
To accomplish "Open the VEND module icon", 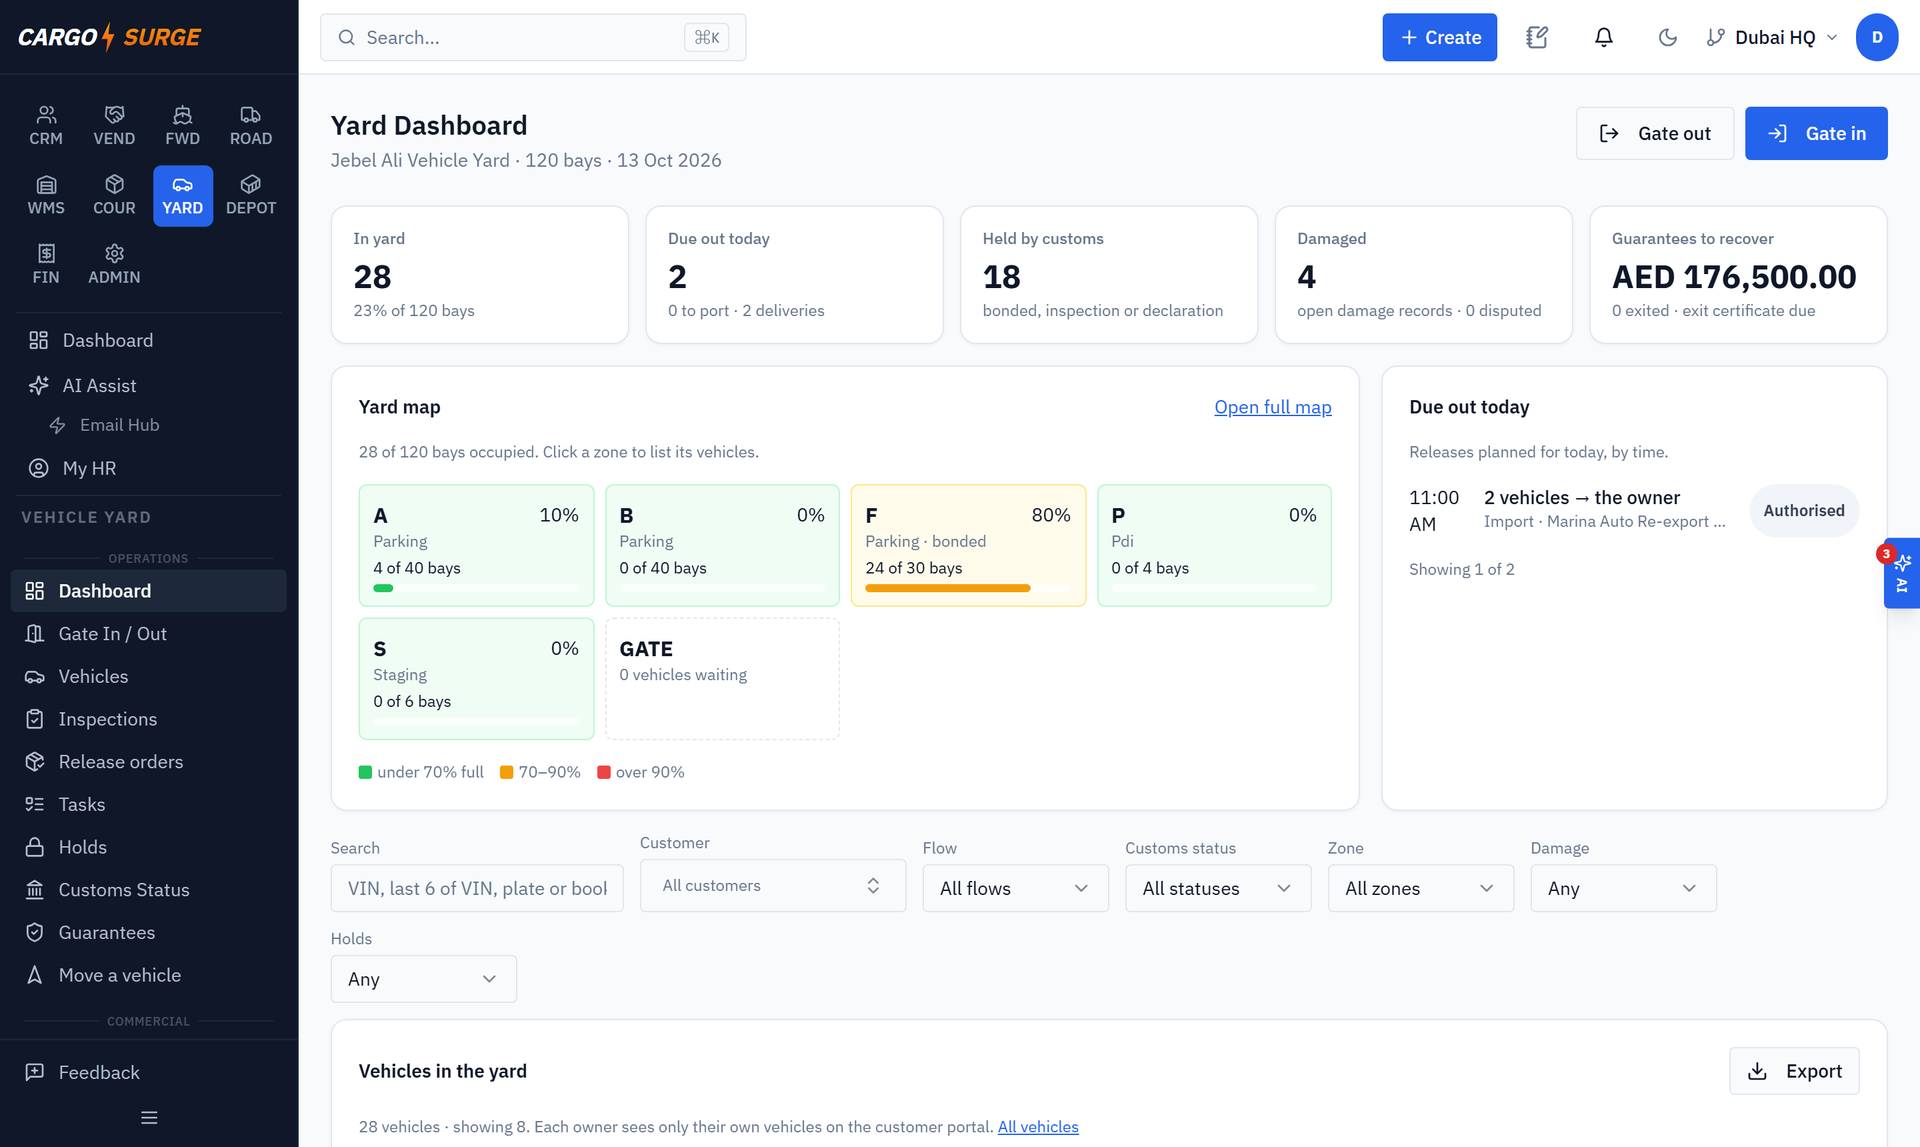I will [114, 126].
